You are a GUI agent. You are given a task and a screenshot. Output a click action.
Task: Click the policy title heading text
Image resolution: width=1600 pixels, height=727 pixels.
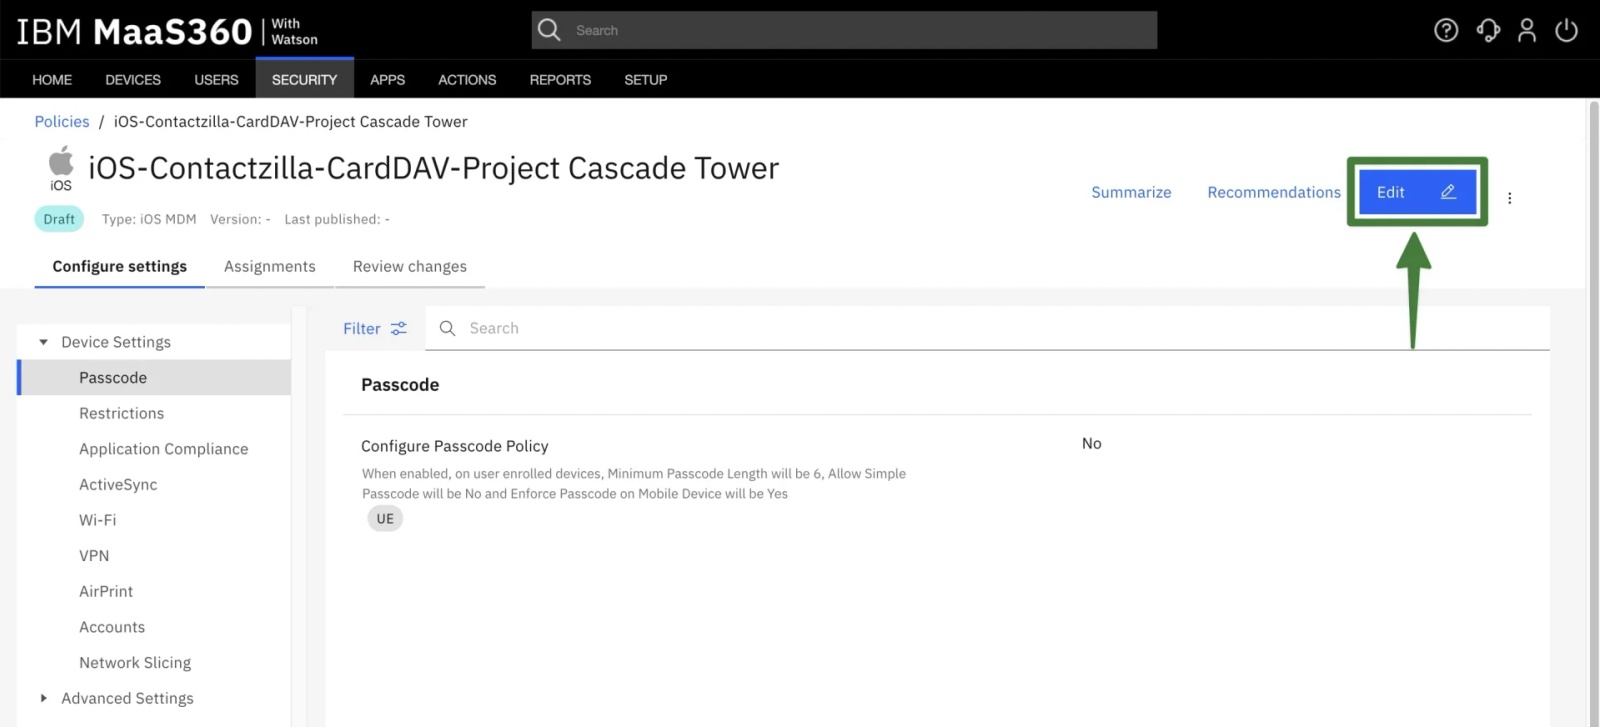433,168
